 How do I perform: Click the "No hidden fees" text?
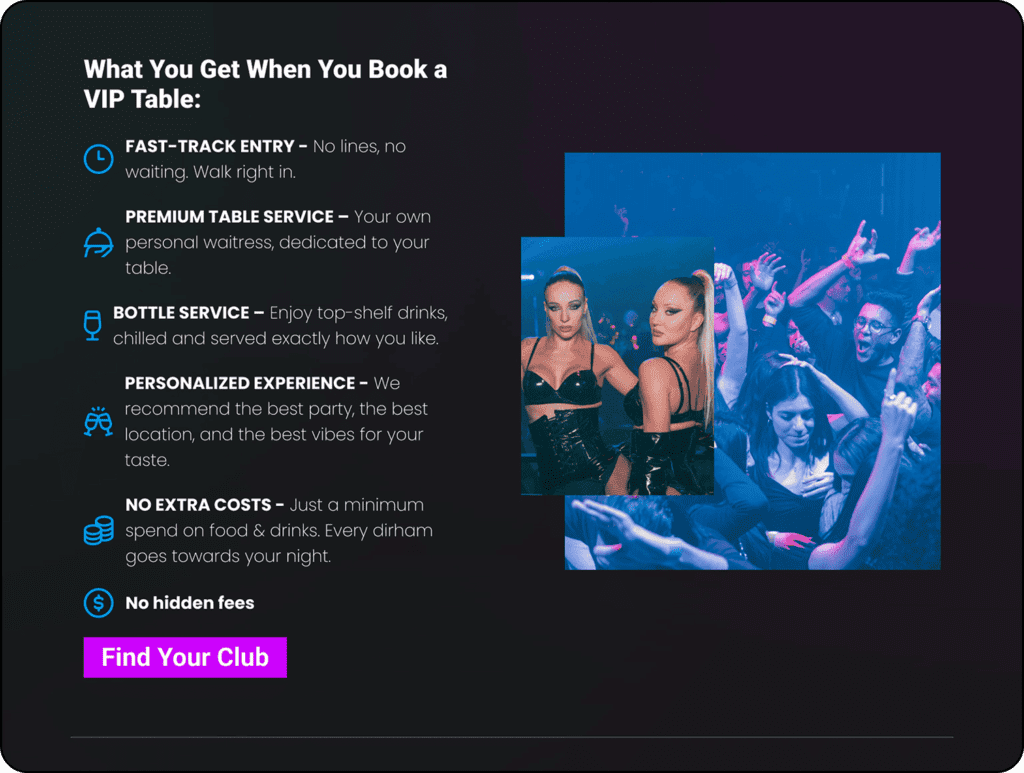click(190, 603)
